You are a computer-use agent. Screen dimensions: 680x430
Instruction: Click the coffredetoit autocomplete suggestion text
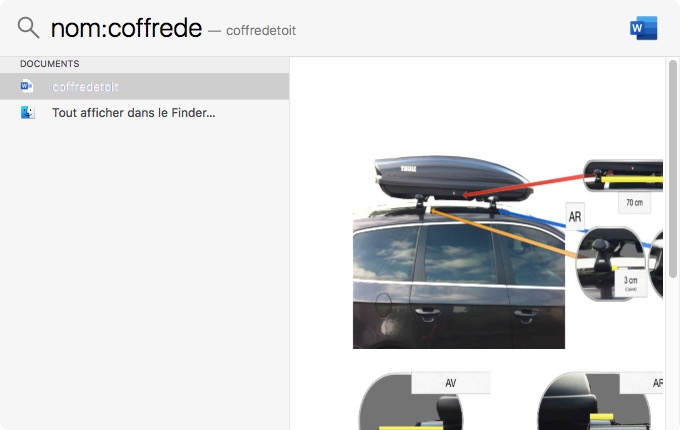click(261, 30)
